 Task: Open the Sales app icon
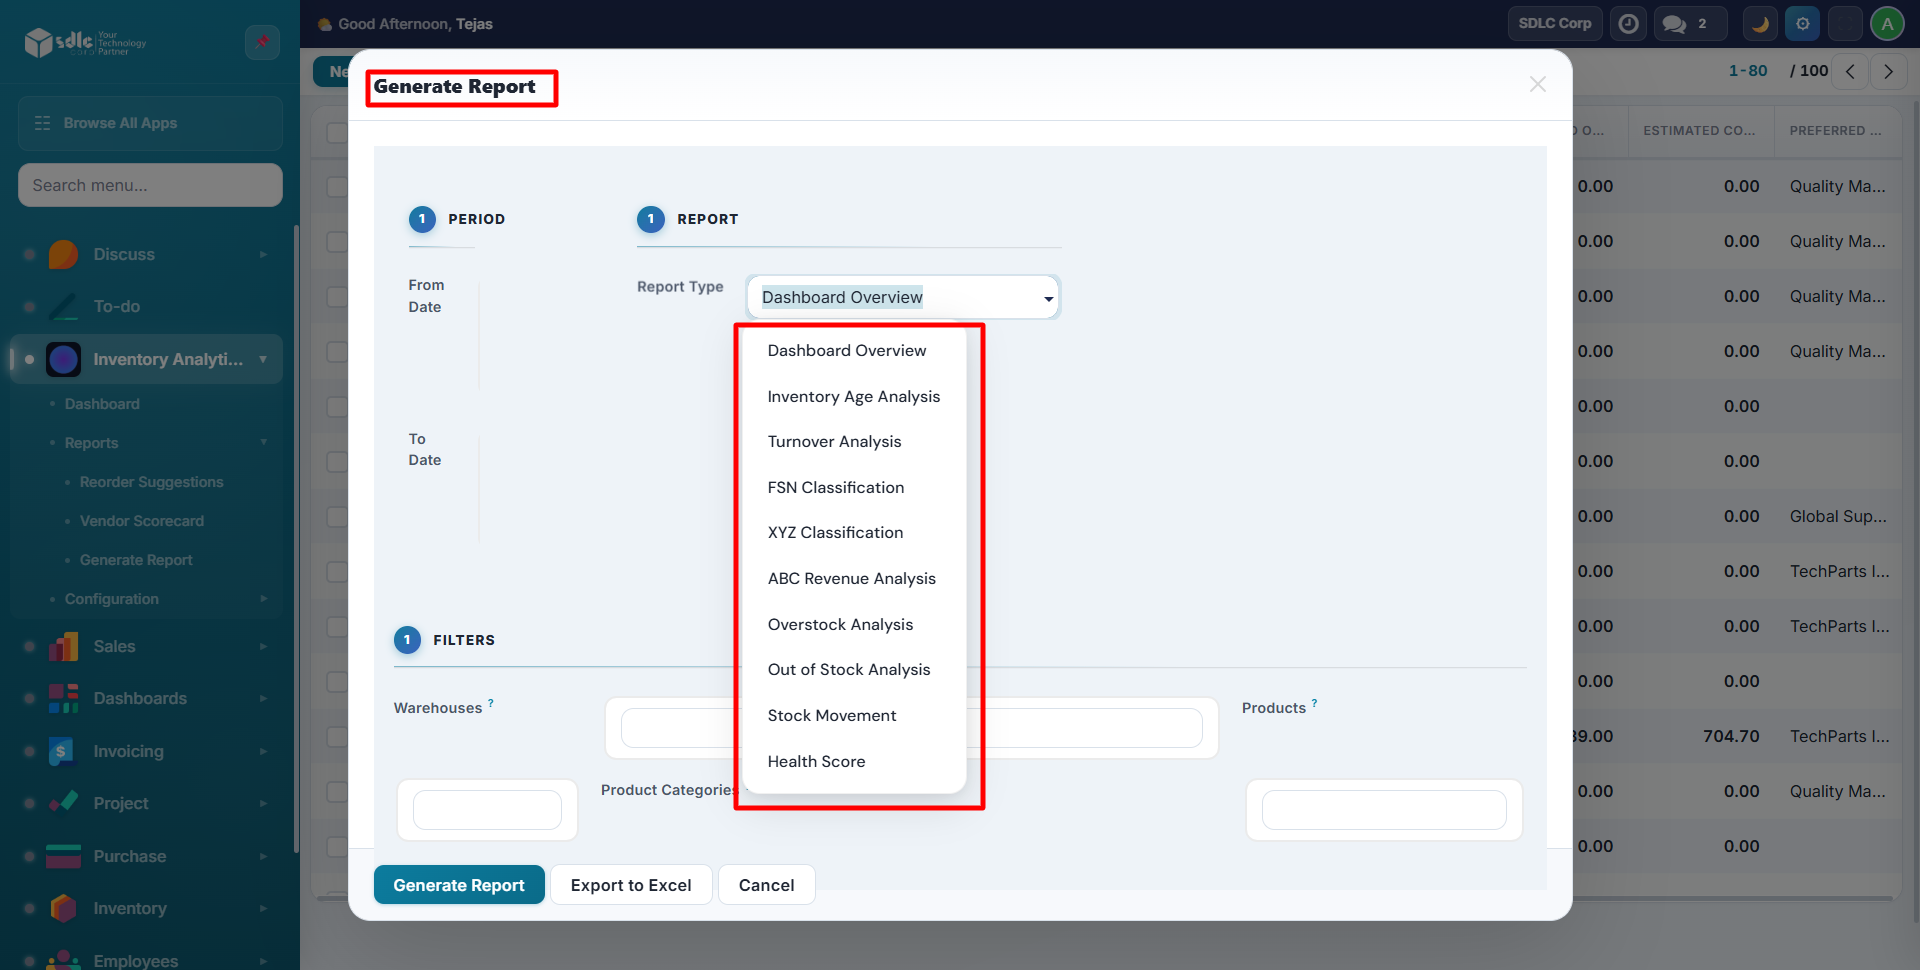[63, 647]
